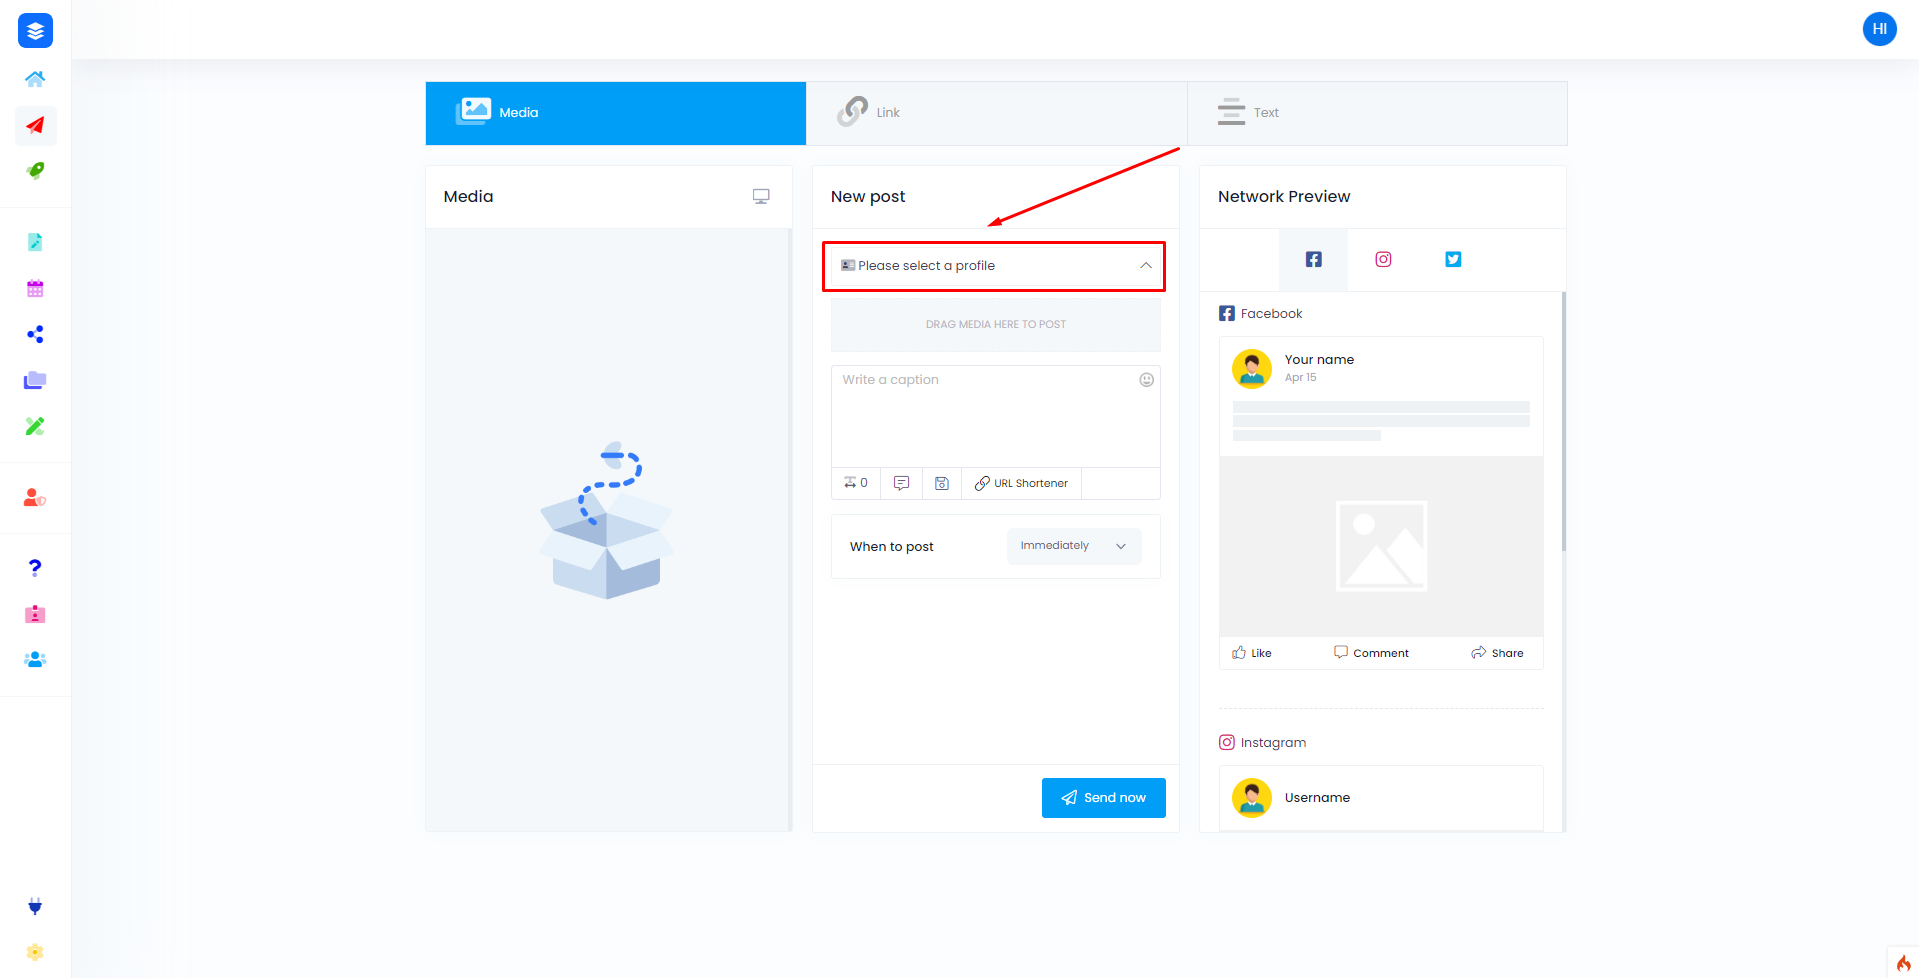This screenshot has height=978, width=1919.
Task: Click the blue share nodes sidebar icon
Action: pyautogui.click(x=35, y=334)
